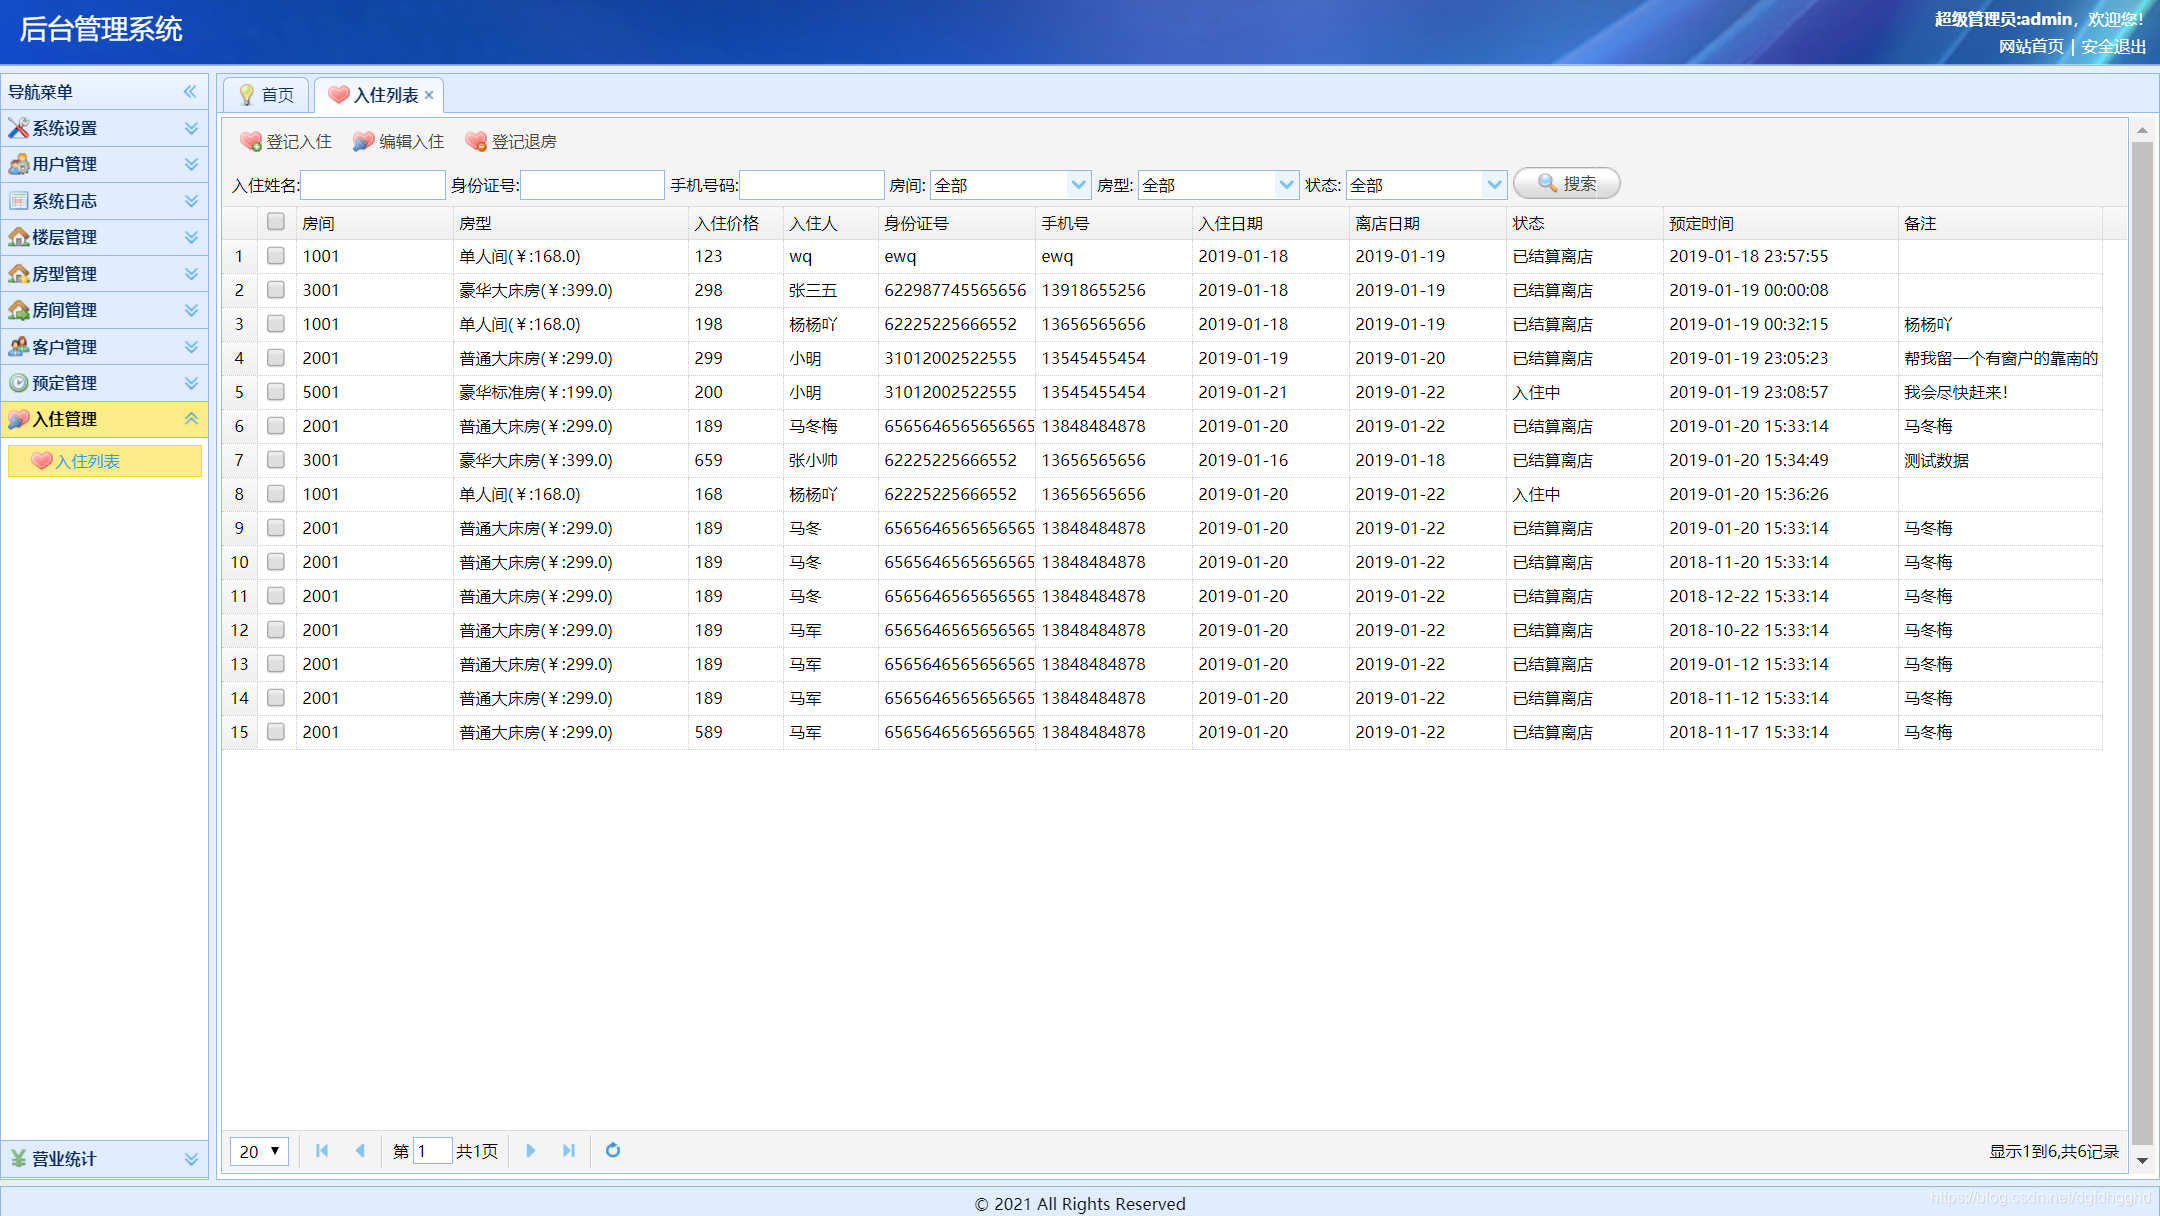Click the 系统日志 log icon

18,201
